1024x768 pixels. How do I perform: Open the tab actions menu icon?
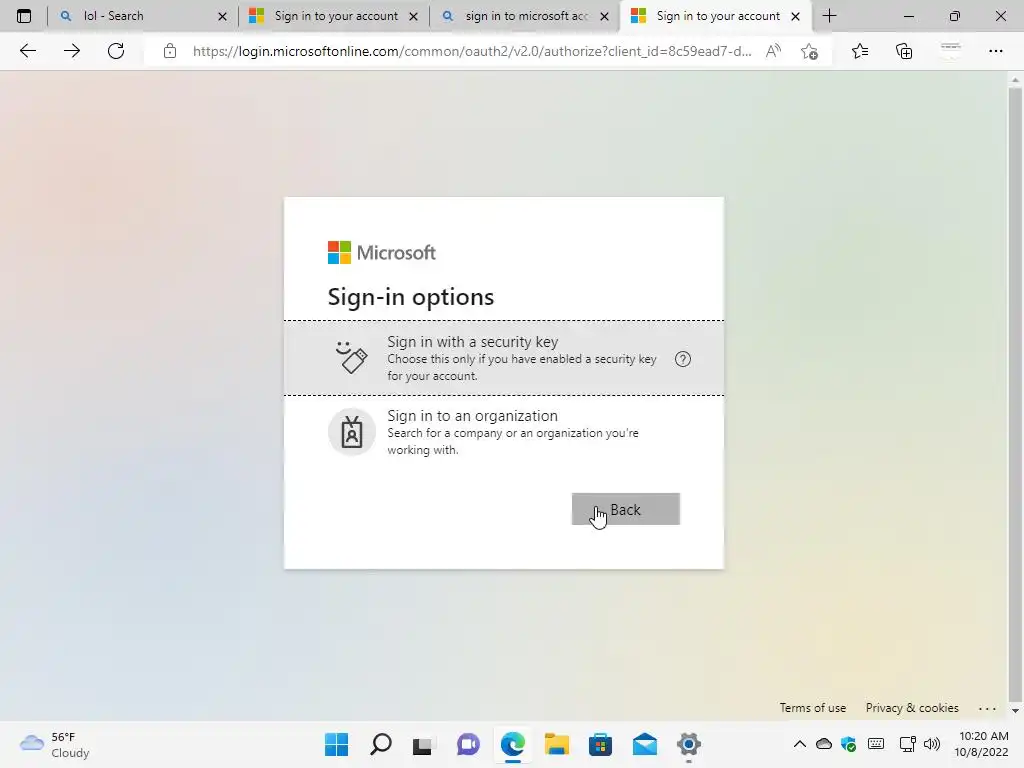point(24,16)
